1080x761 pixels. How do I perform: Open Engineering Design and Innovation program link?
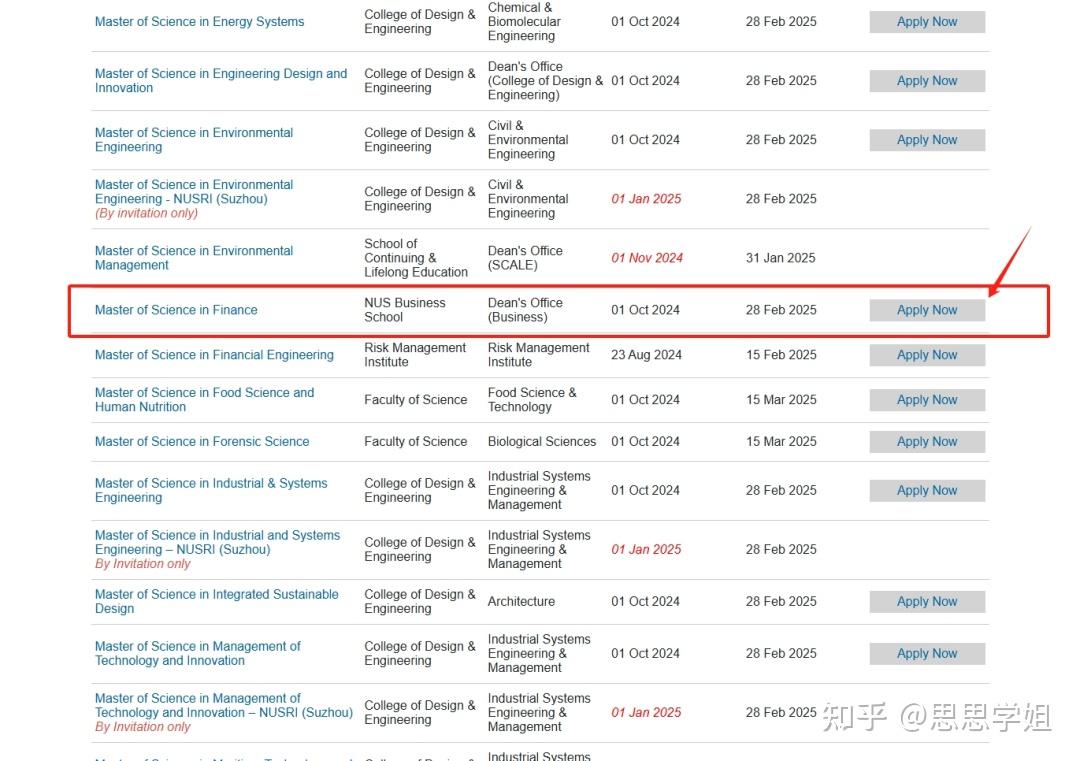(x=220, y=81)
